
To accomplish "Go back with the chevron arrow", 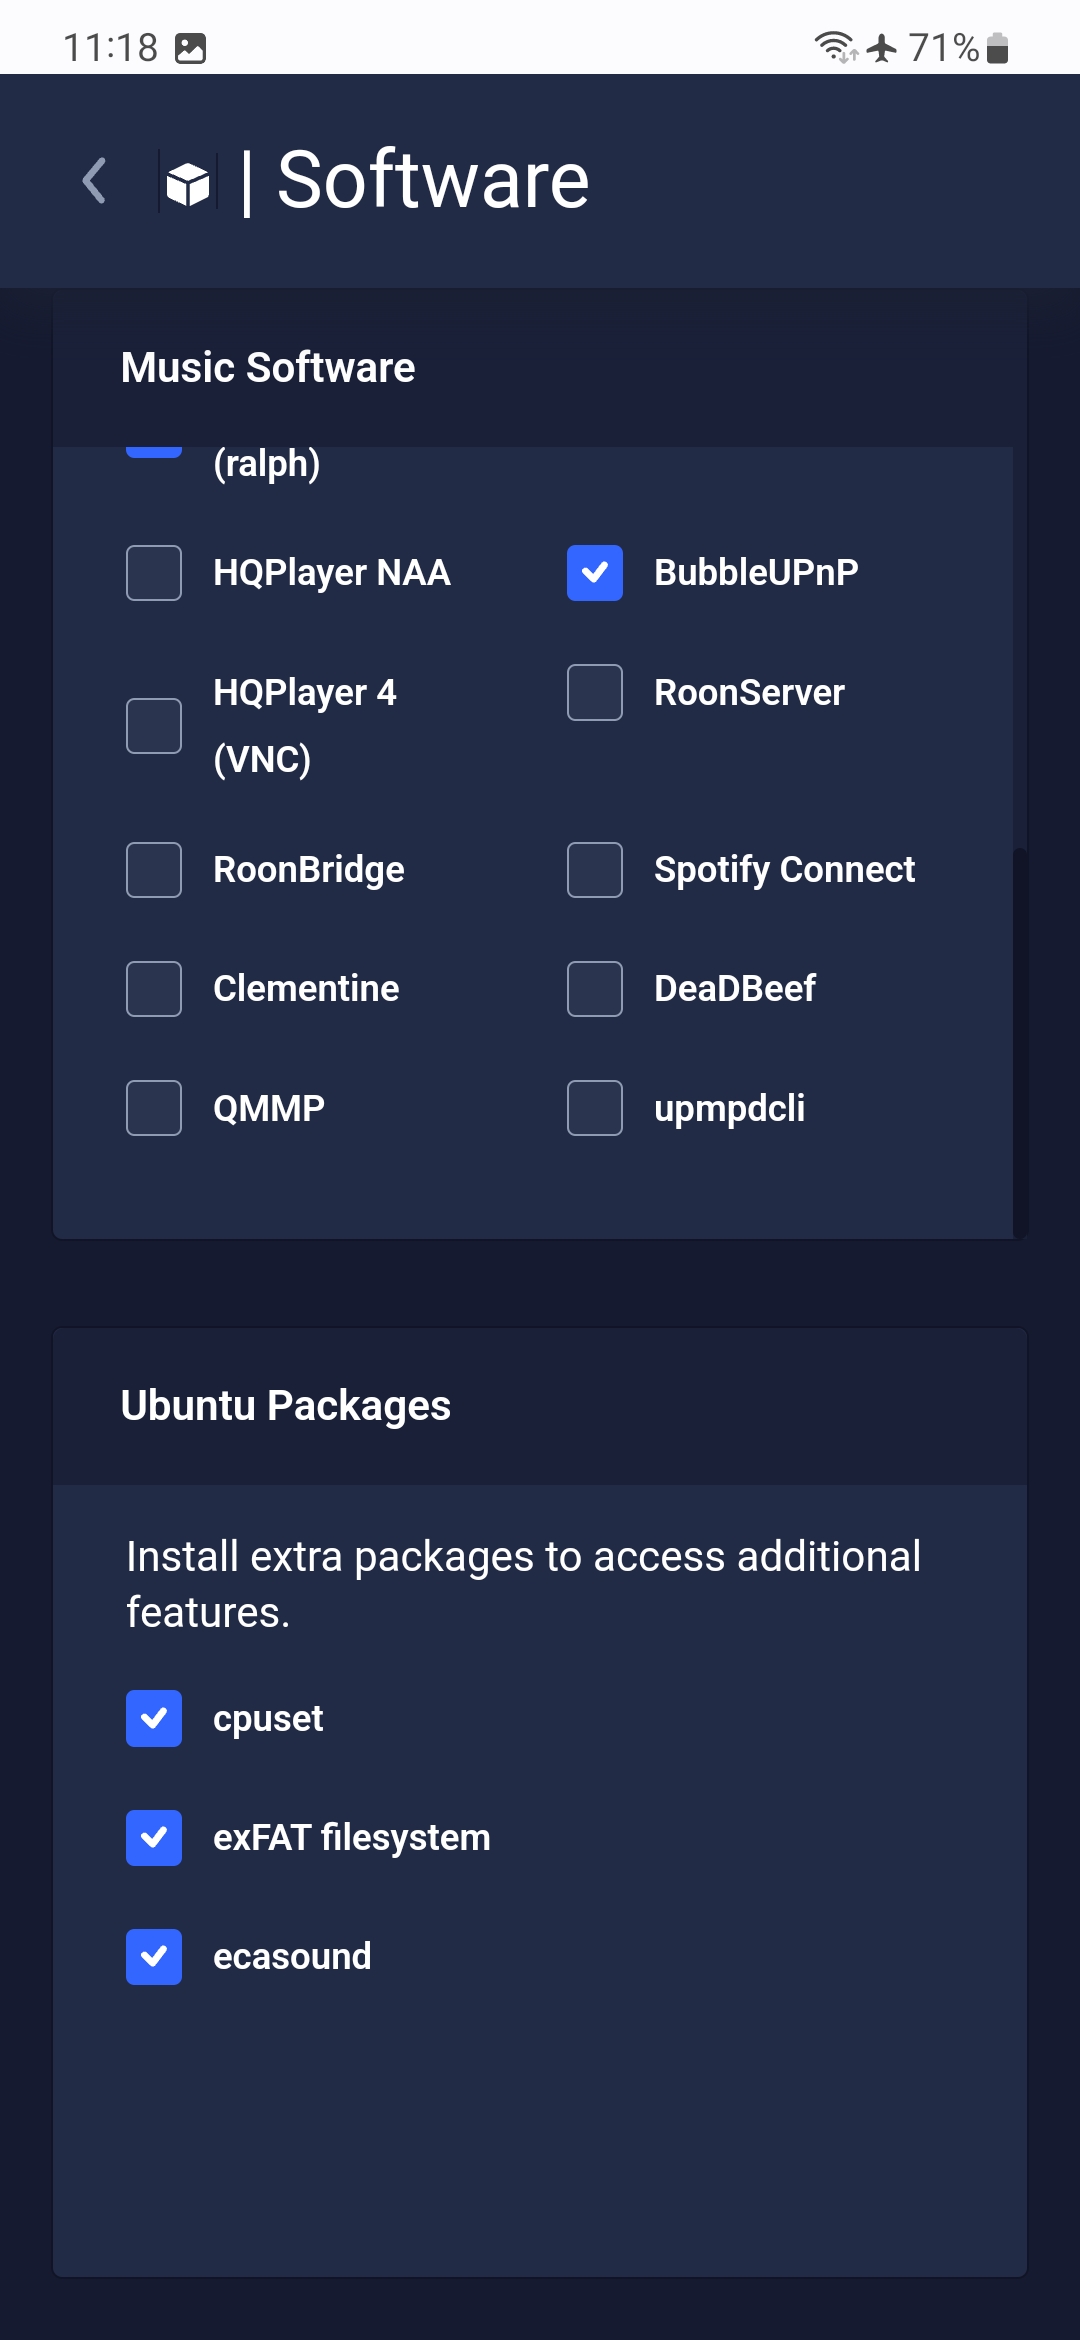I will [x=94, y=181].
